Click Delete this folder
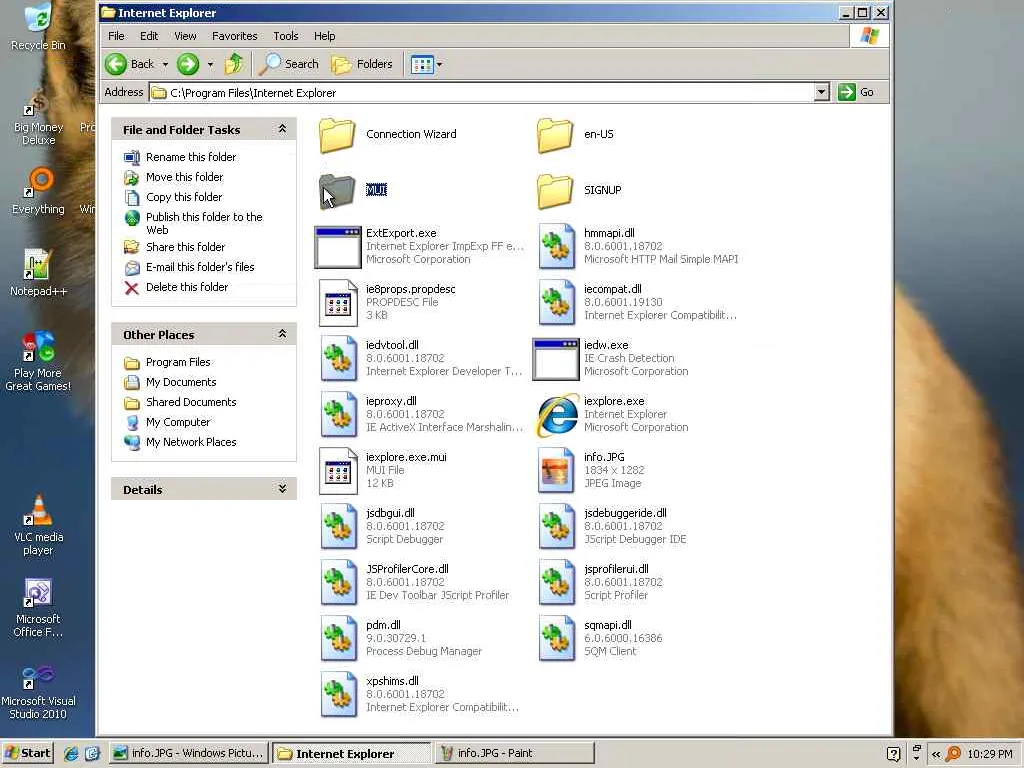Image resolution: width=1024 pixels, height=768 pixels. [187, 287]
